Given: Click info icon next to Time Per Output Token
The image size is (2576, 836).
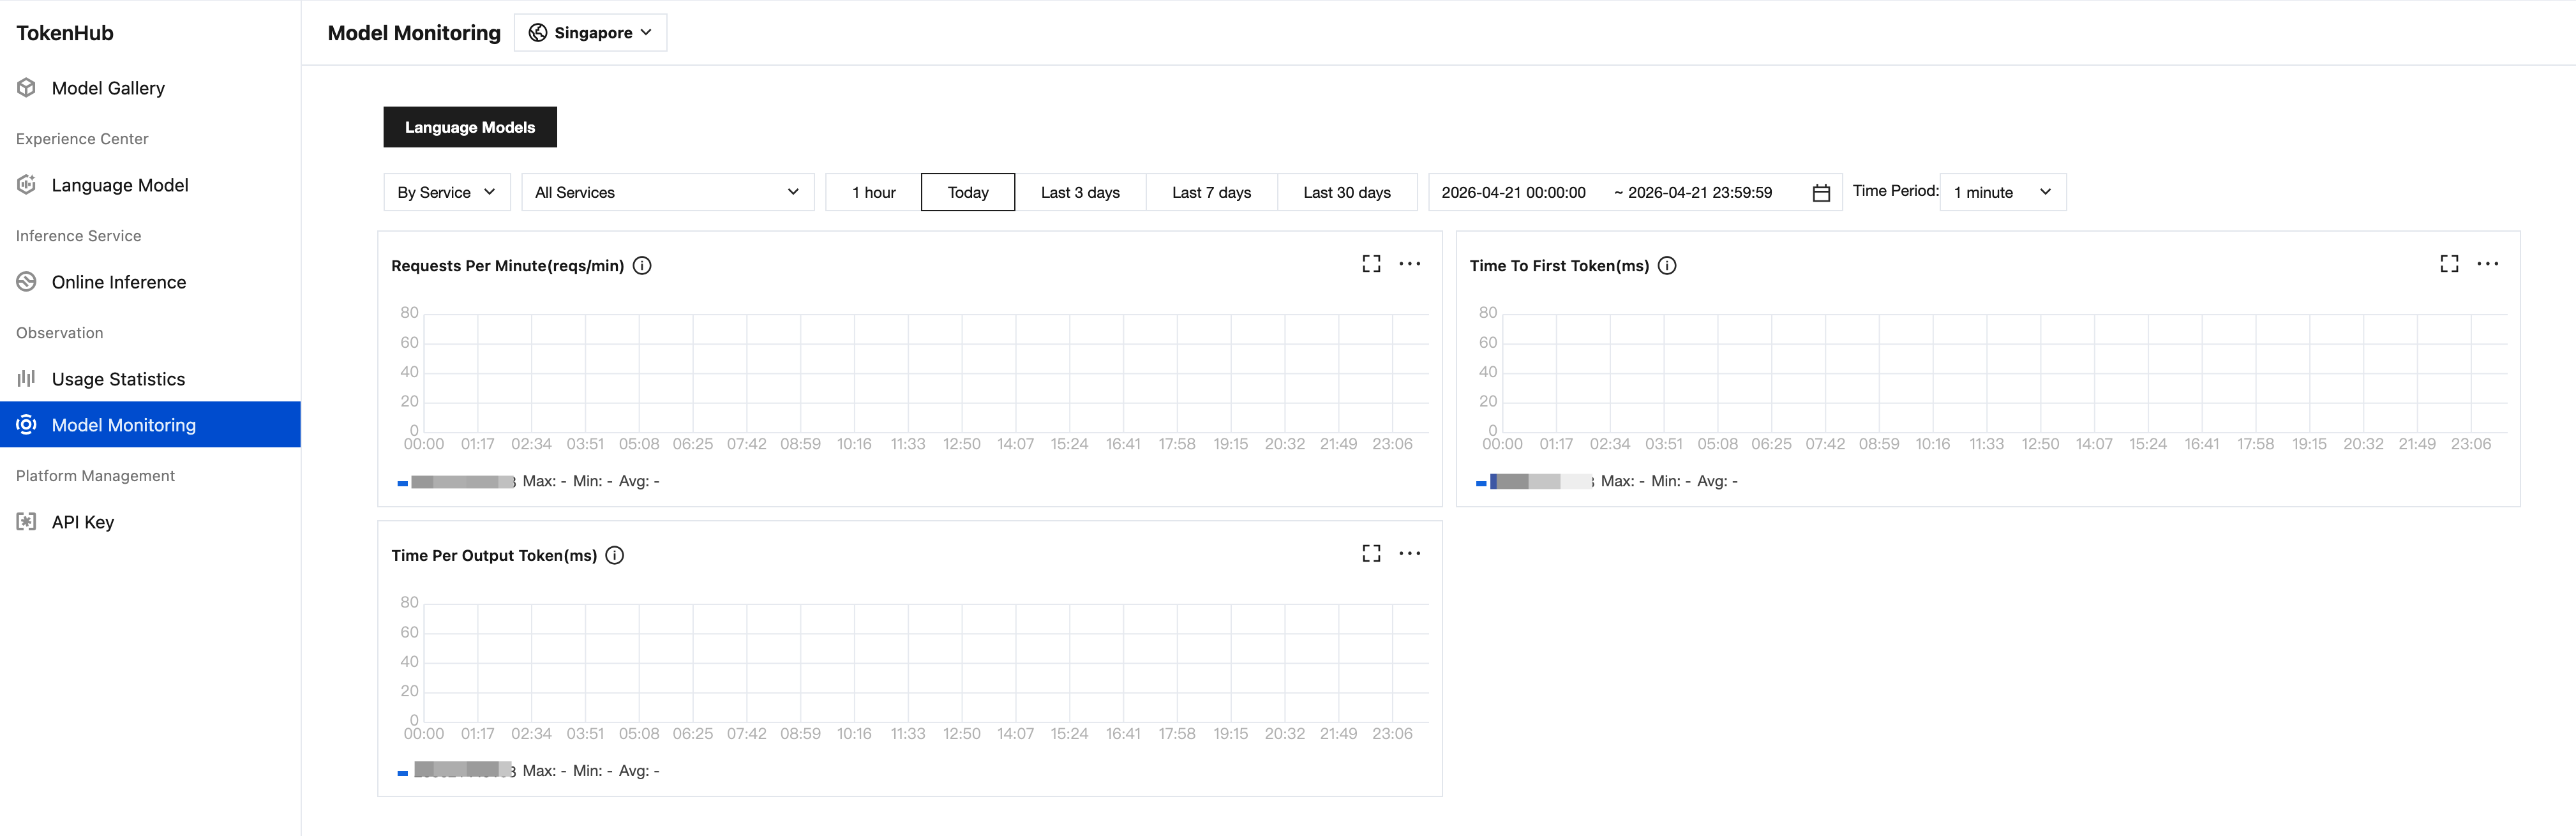Looking at the screenshot, I should (x=615, y=555).
